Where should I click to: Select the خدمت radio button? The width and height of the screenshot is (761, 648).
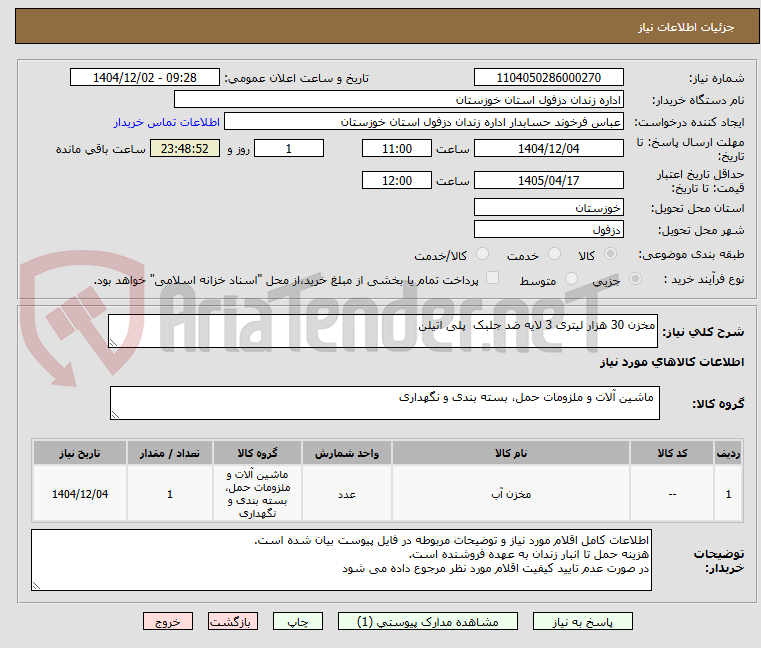click(554, 254)
